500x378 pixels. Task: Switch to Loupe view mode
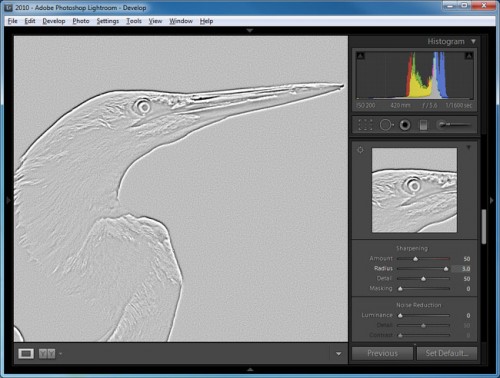click(x=26, y=354)
